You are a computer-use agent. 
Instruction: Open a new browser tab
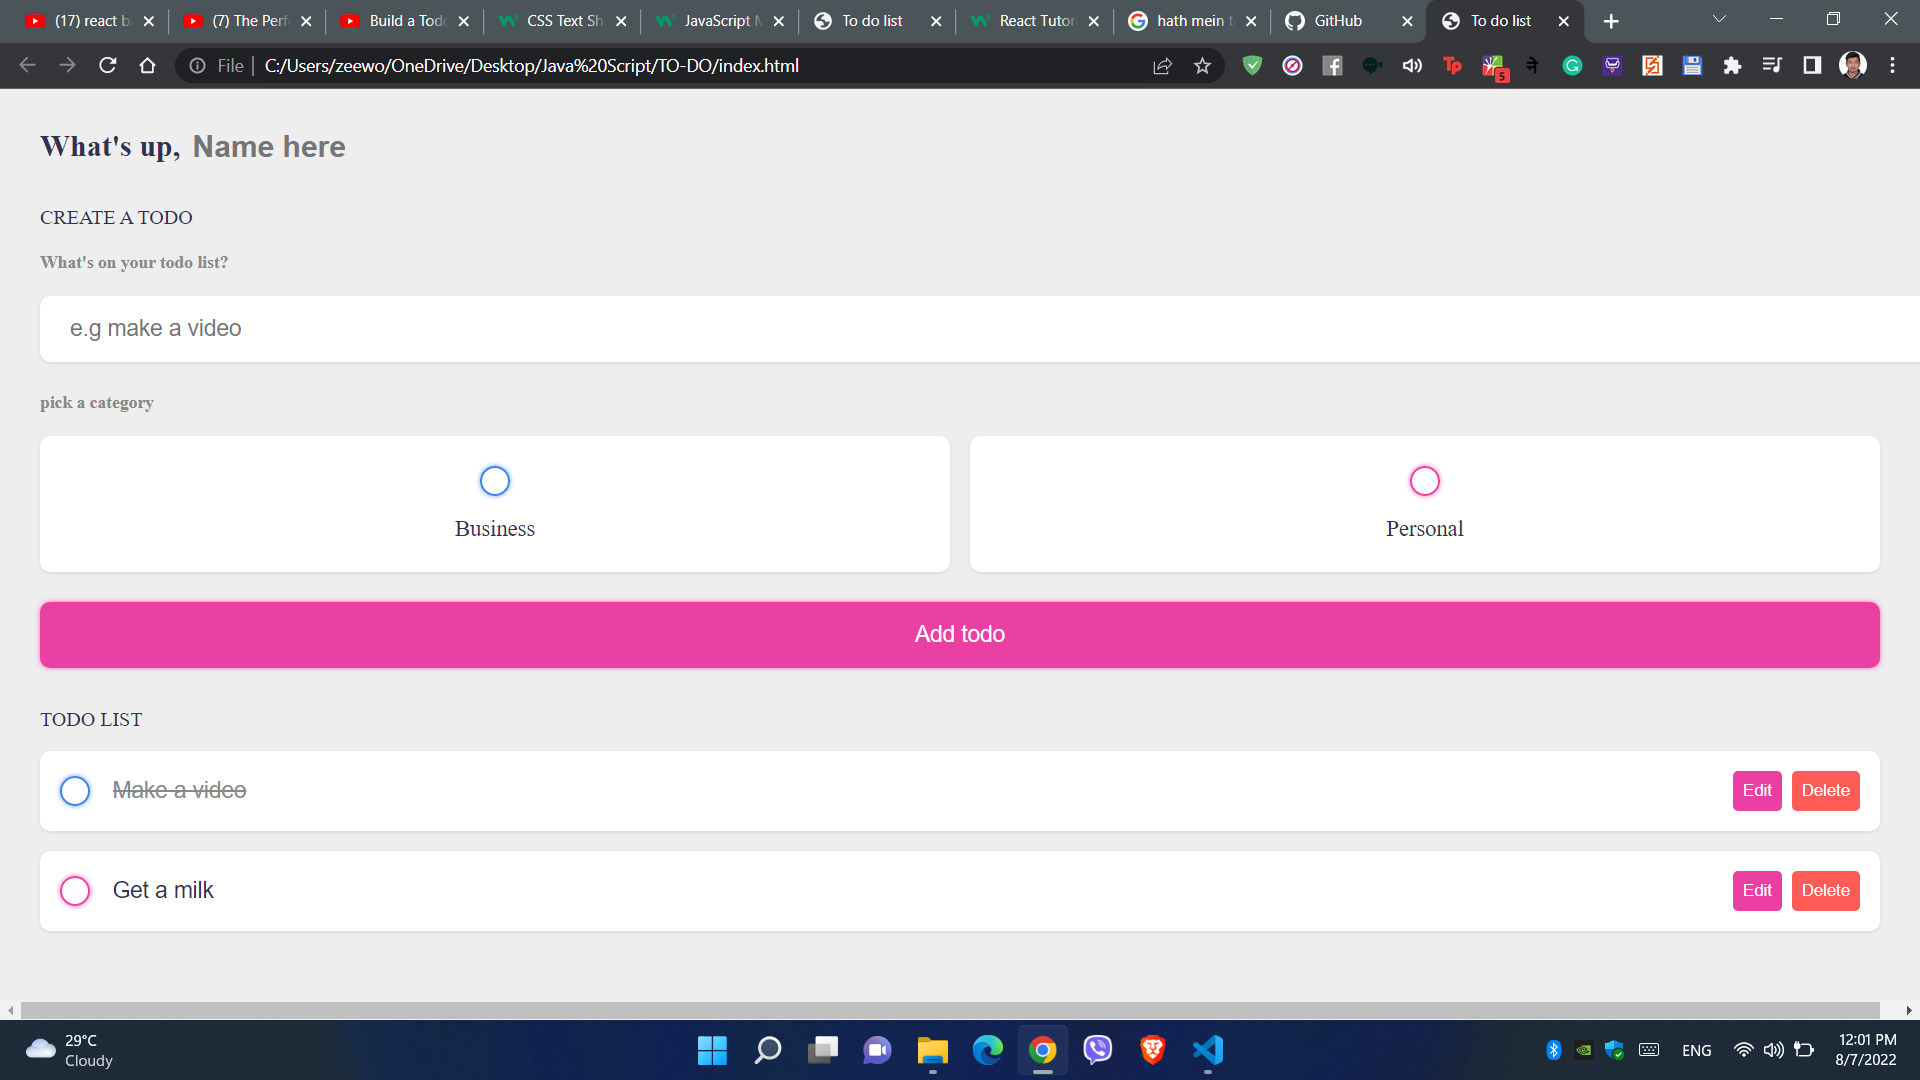(1611, 21)
